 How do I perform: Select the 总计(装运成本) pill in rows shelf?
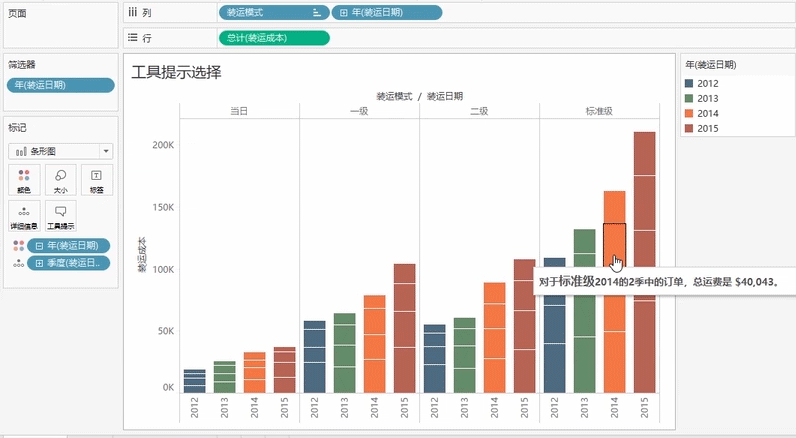coord(273,38)
